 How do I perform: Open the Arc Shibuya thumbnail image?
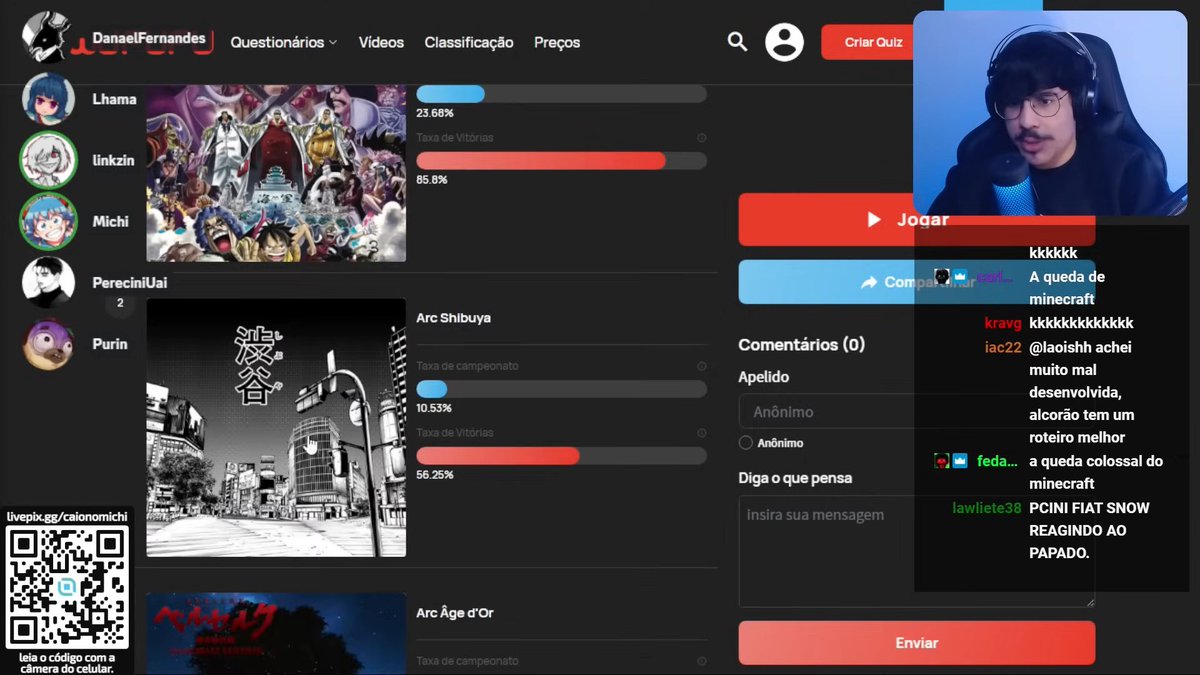pos(276,428)
